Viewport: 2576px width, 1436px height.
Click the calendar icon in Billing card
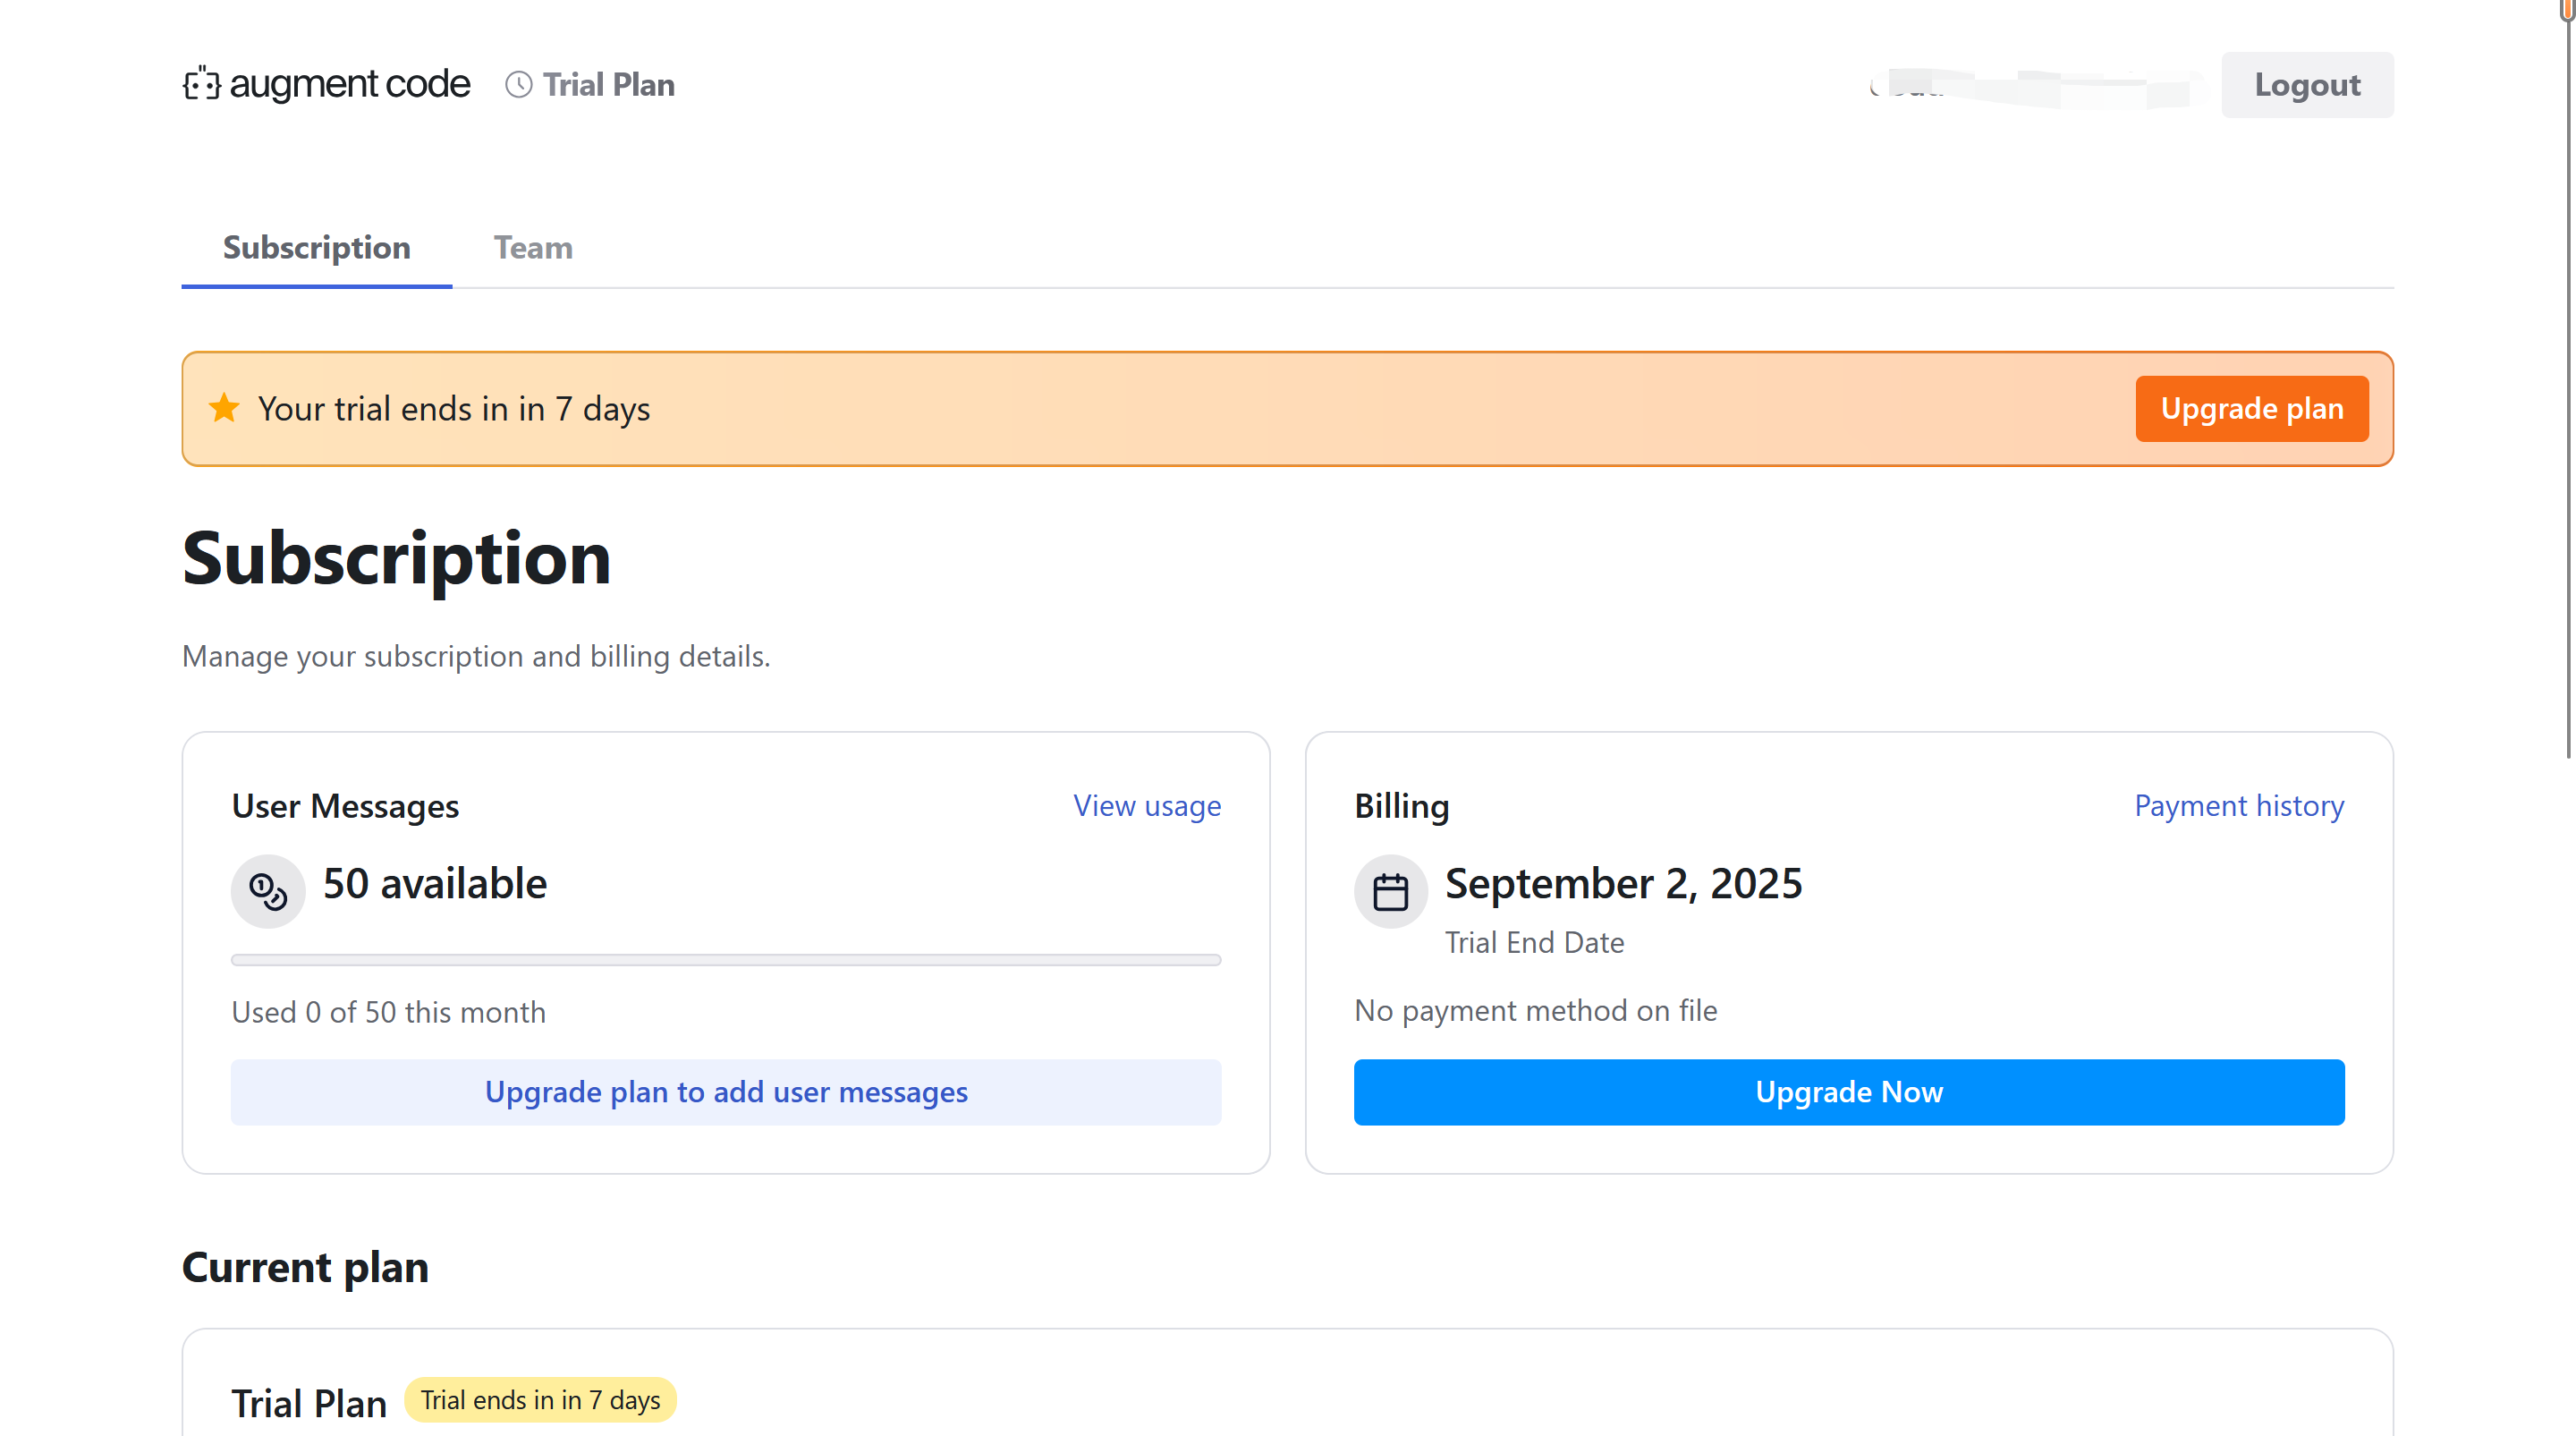tap(1390, 891)
